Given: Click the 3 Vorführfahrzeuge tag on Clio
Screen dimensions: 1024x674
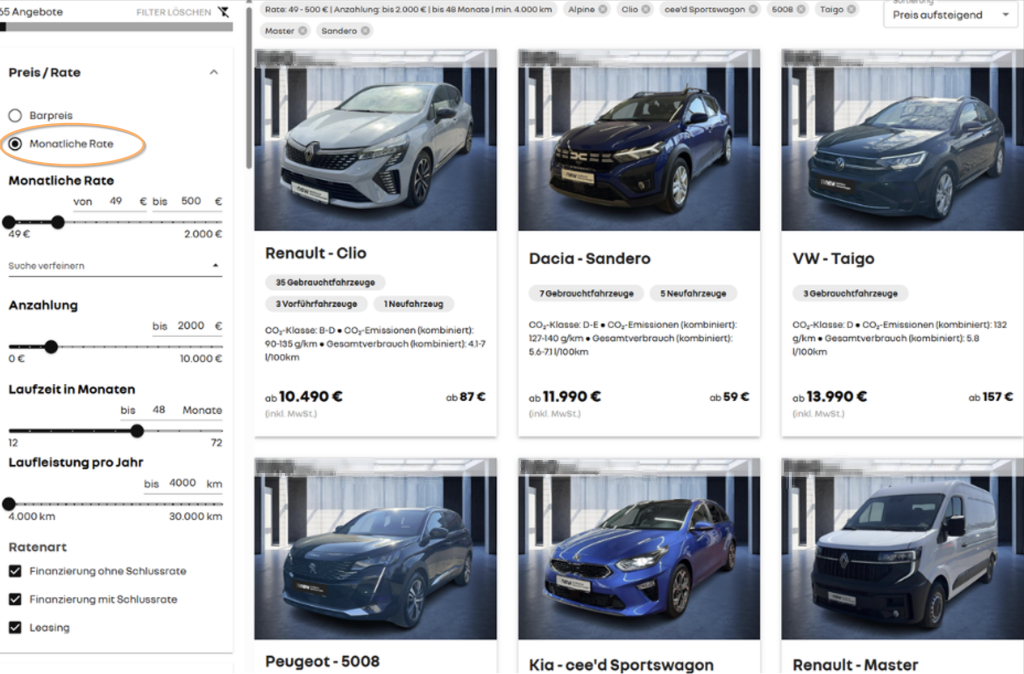Looking at the screenshot, I should pyautogui.click(x=316, y=304).
